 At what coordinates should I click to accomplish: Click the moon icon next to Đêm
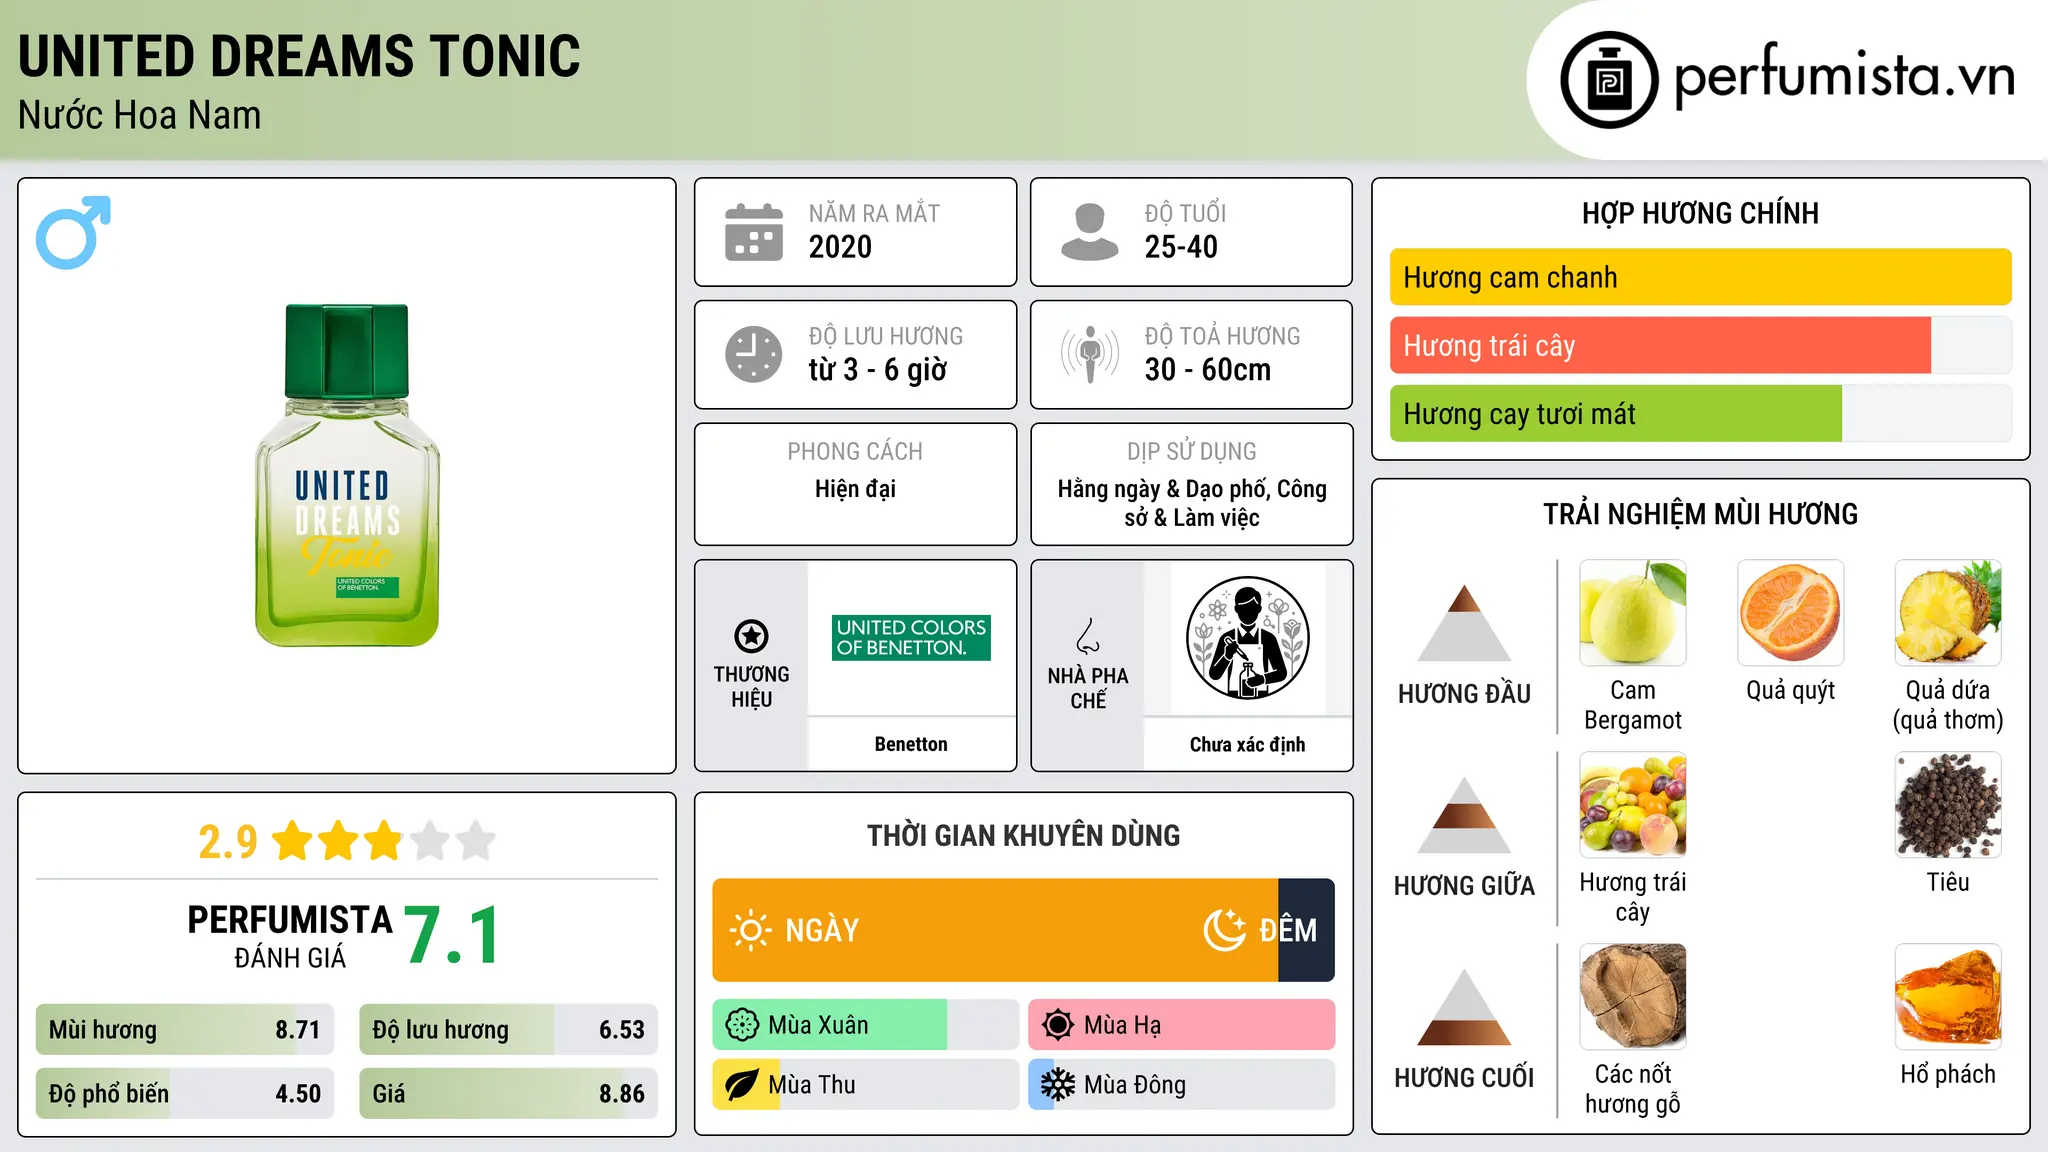(1224, 930)
